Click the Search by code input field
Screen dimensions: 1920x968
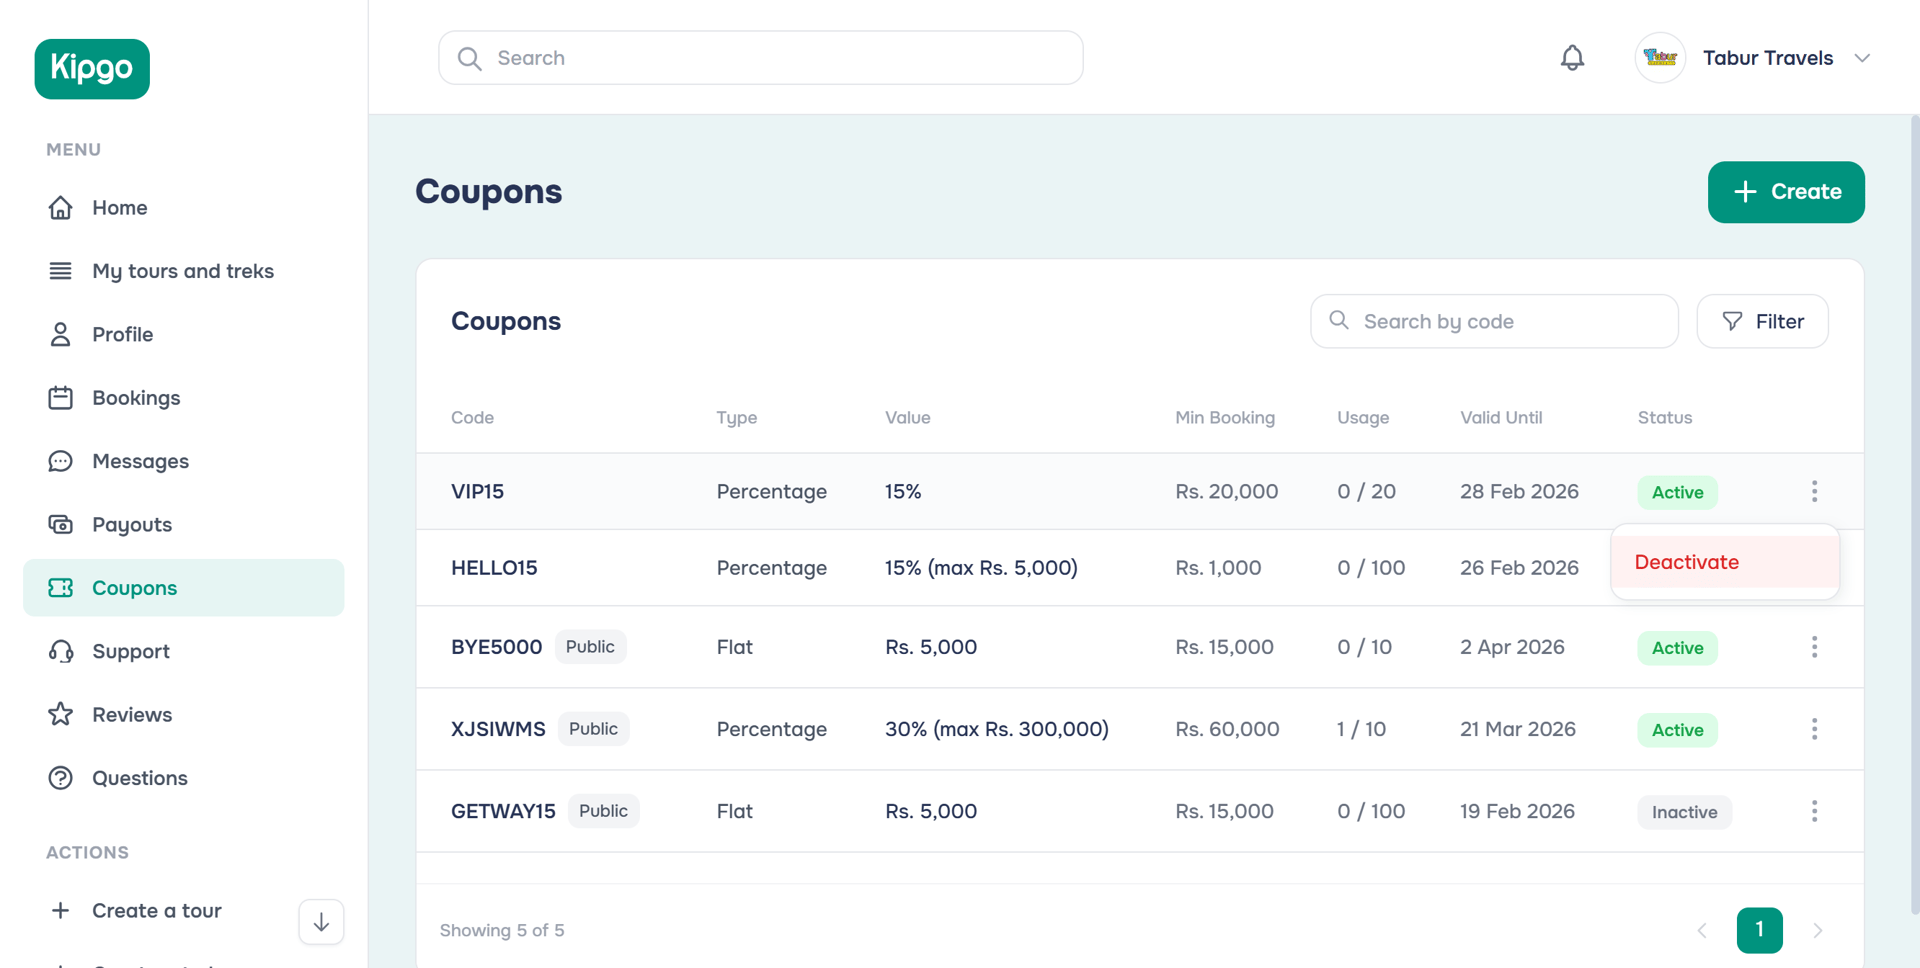coord(1494,321)
